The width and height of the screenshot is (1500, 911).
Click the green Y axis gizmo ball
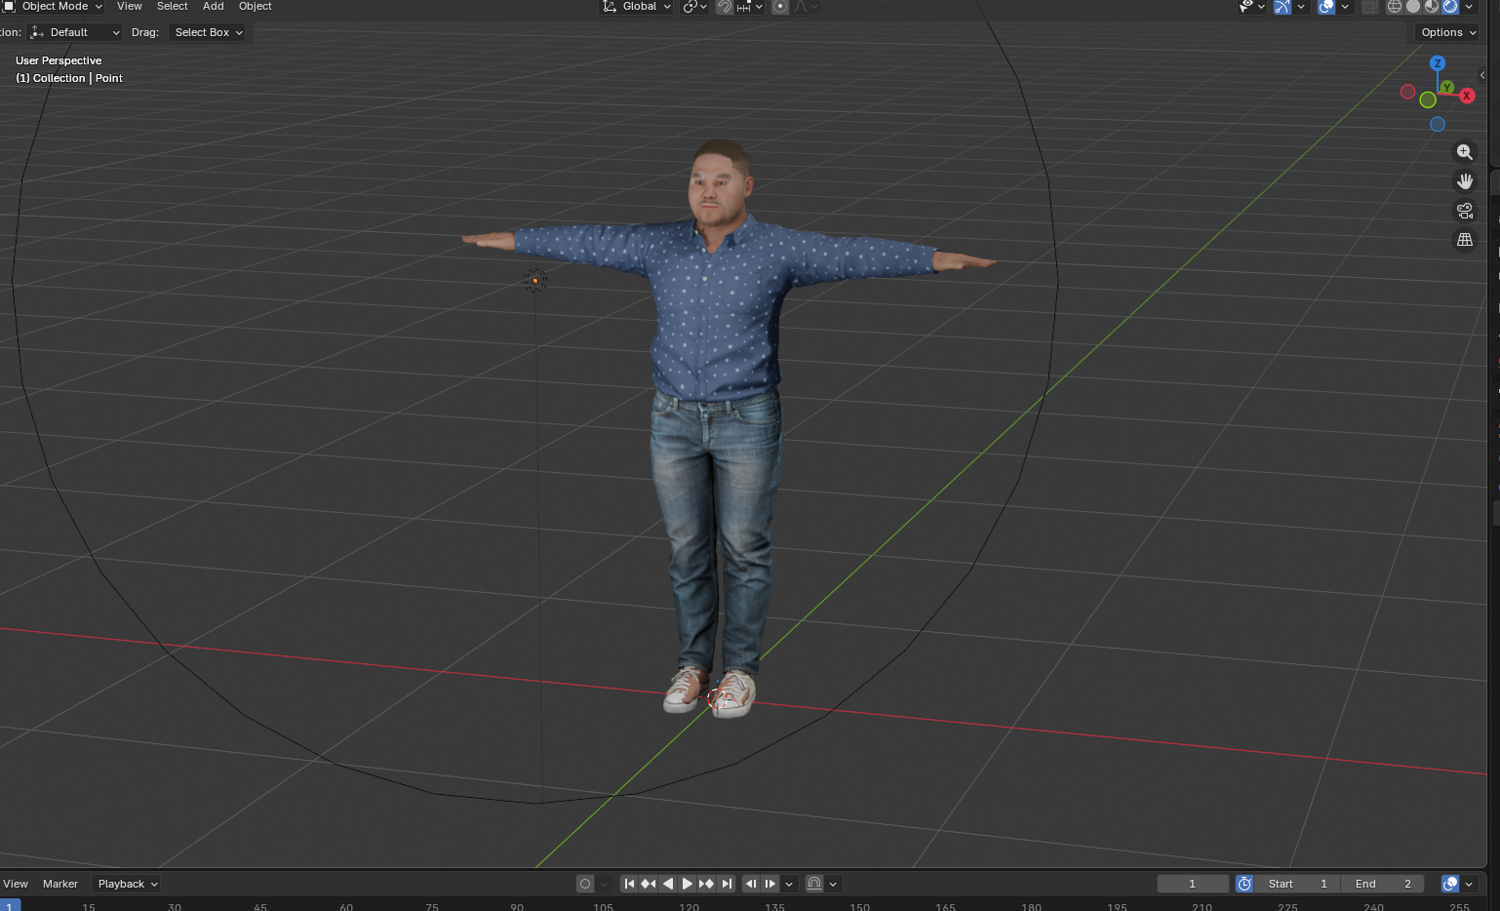click(x=1447, y=87)
